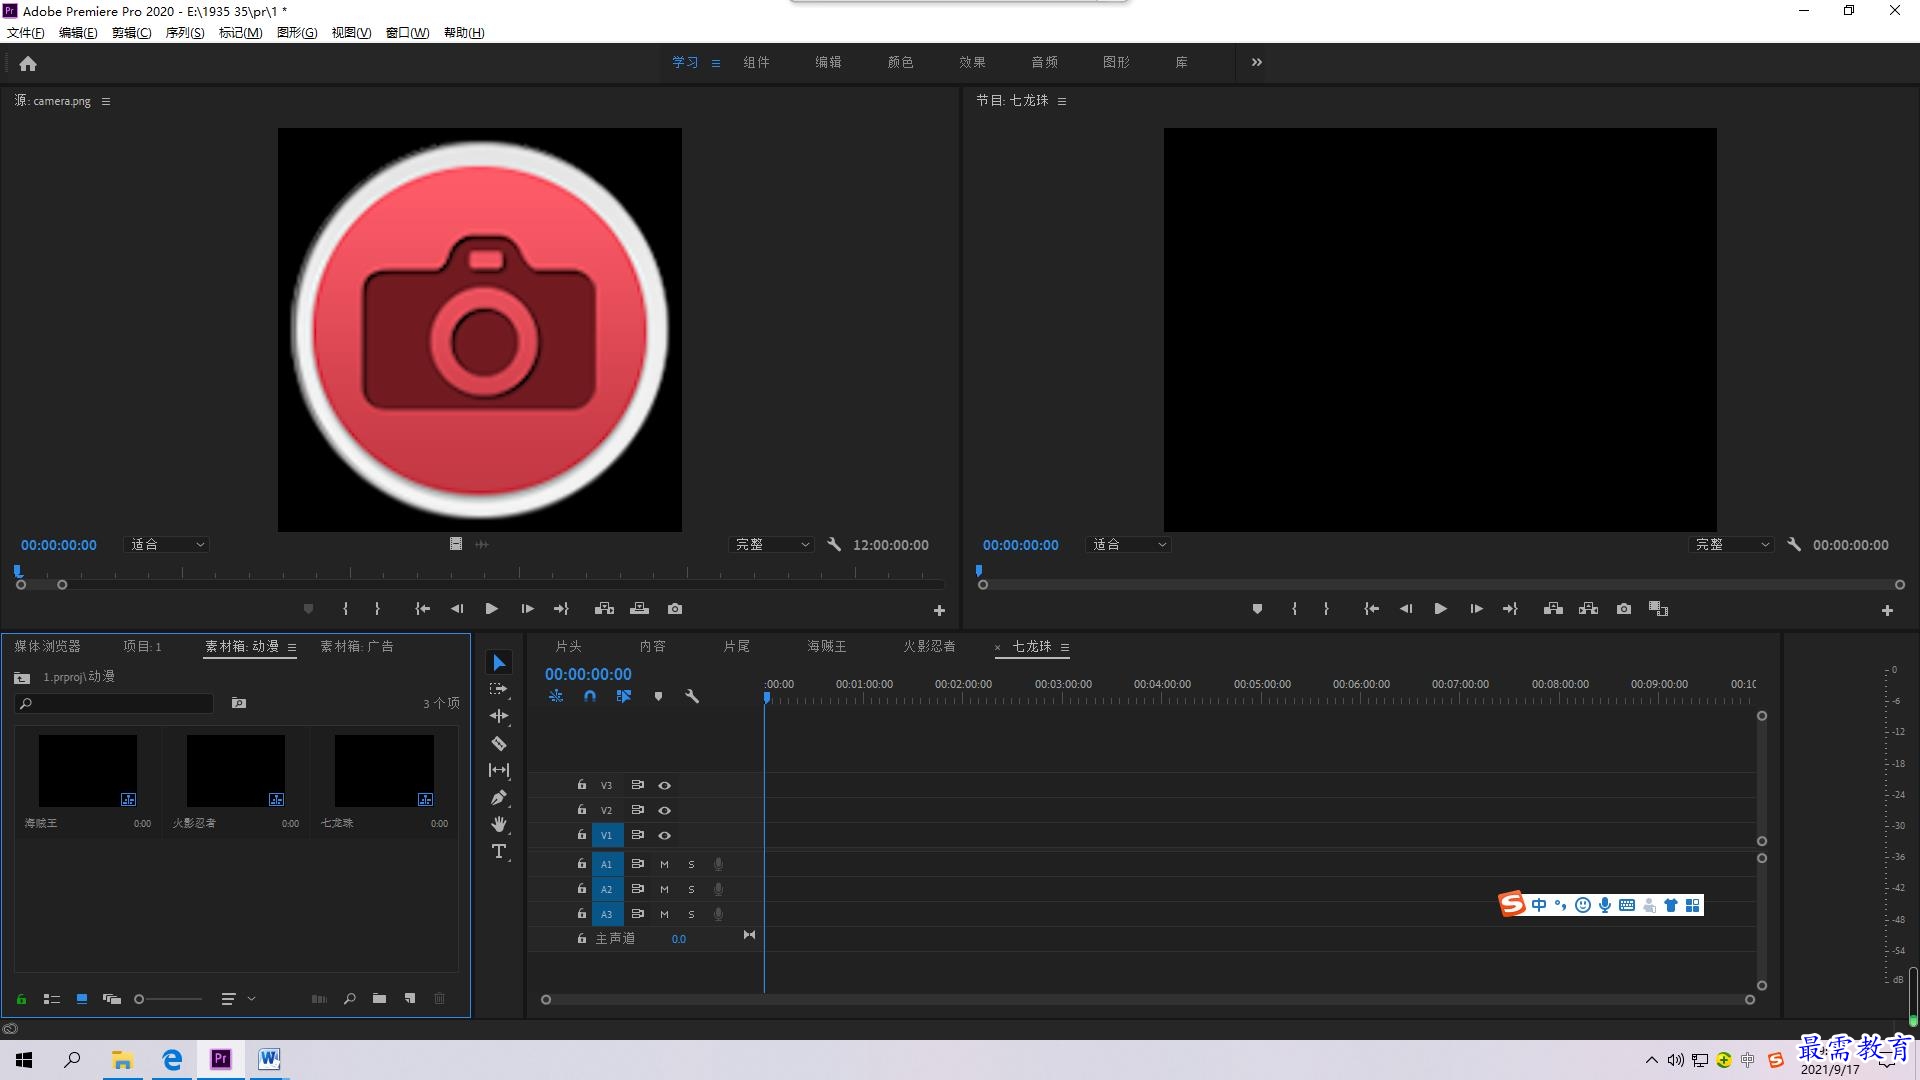Mute track A3
Image resolution: width=1920 pixels, height=1080 pixels.
point(664,914)
